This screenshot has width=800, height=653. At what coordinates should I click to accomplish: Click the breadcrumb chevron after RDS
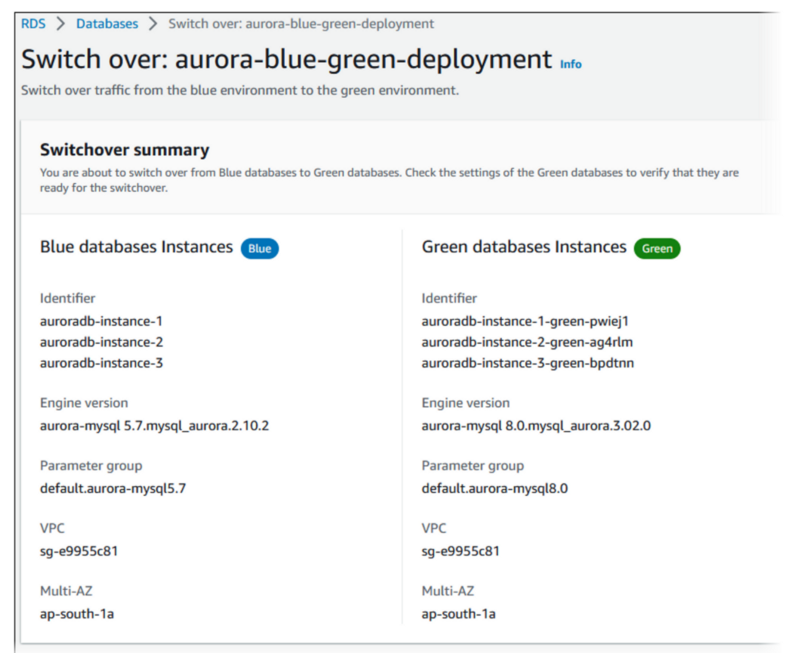(61, 23)
